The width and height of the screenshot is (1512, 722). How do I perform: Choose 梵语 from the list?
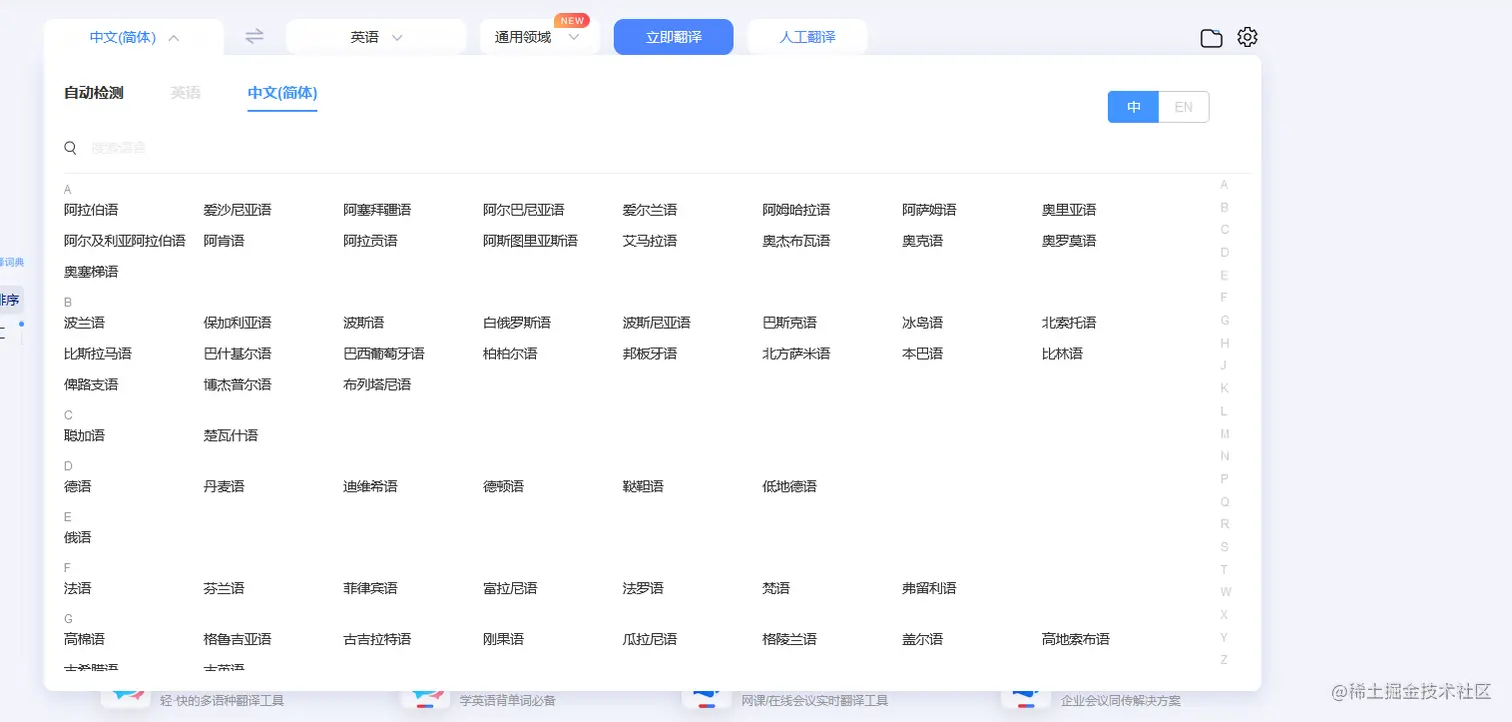(x=777, y=589)
